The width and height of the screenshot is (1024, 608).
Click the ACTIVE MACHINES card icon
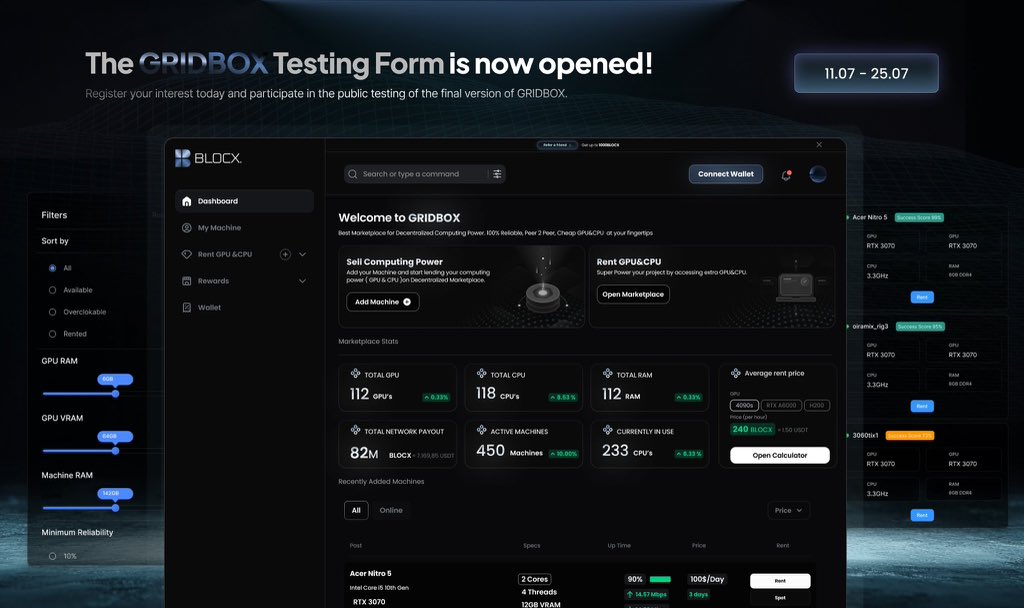pos(481,430)
